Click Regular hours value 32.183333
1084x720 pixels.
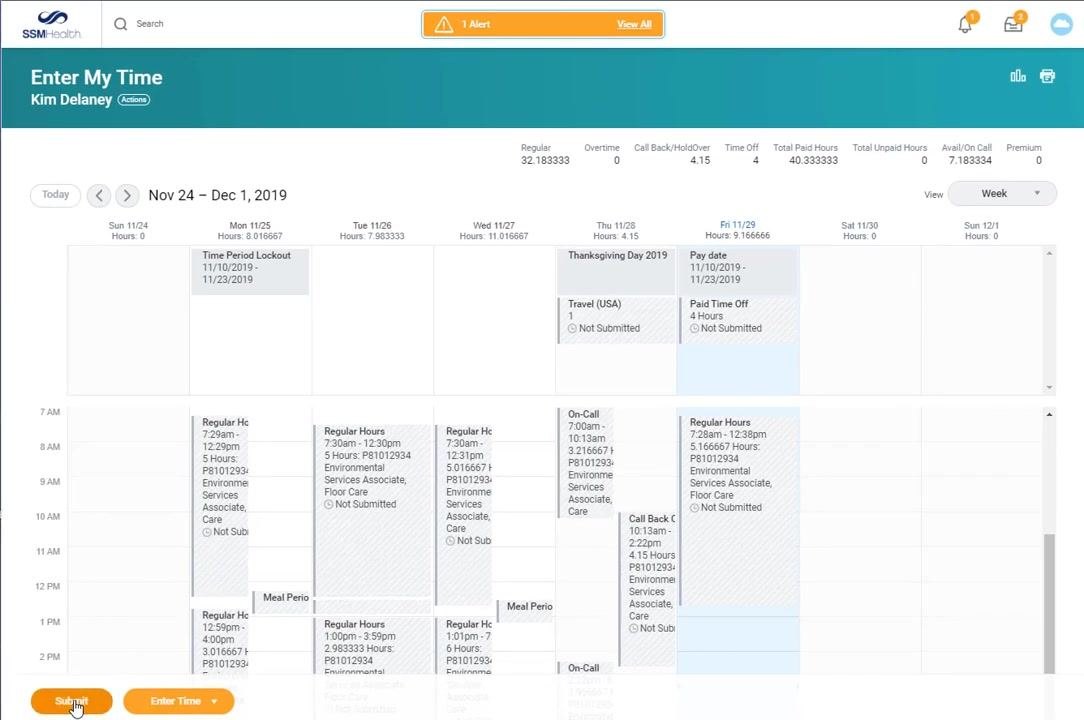(x=545, y=160)
